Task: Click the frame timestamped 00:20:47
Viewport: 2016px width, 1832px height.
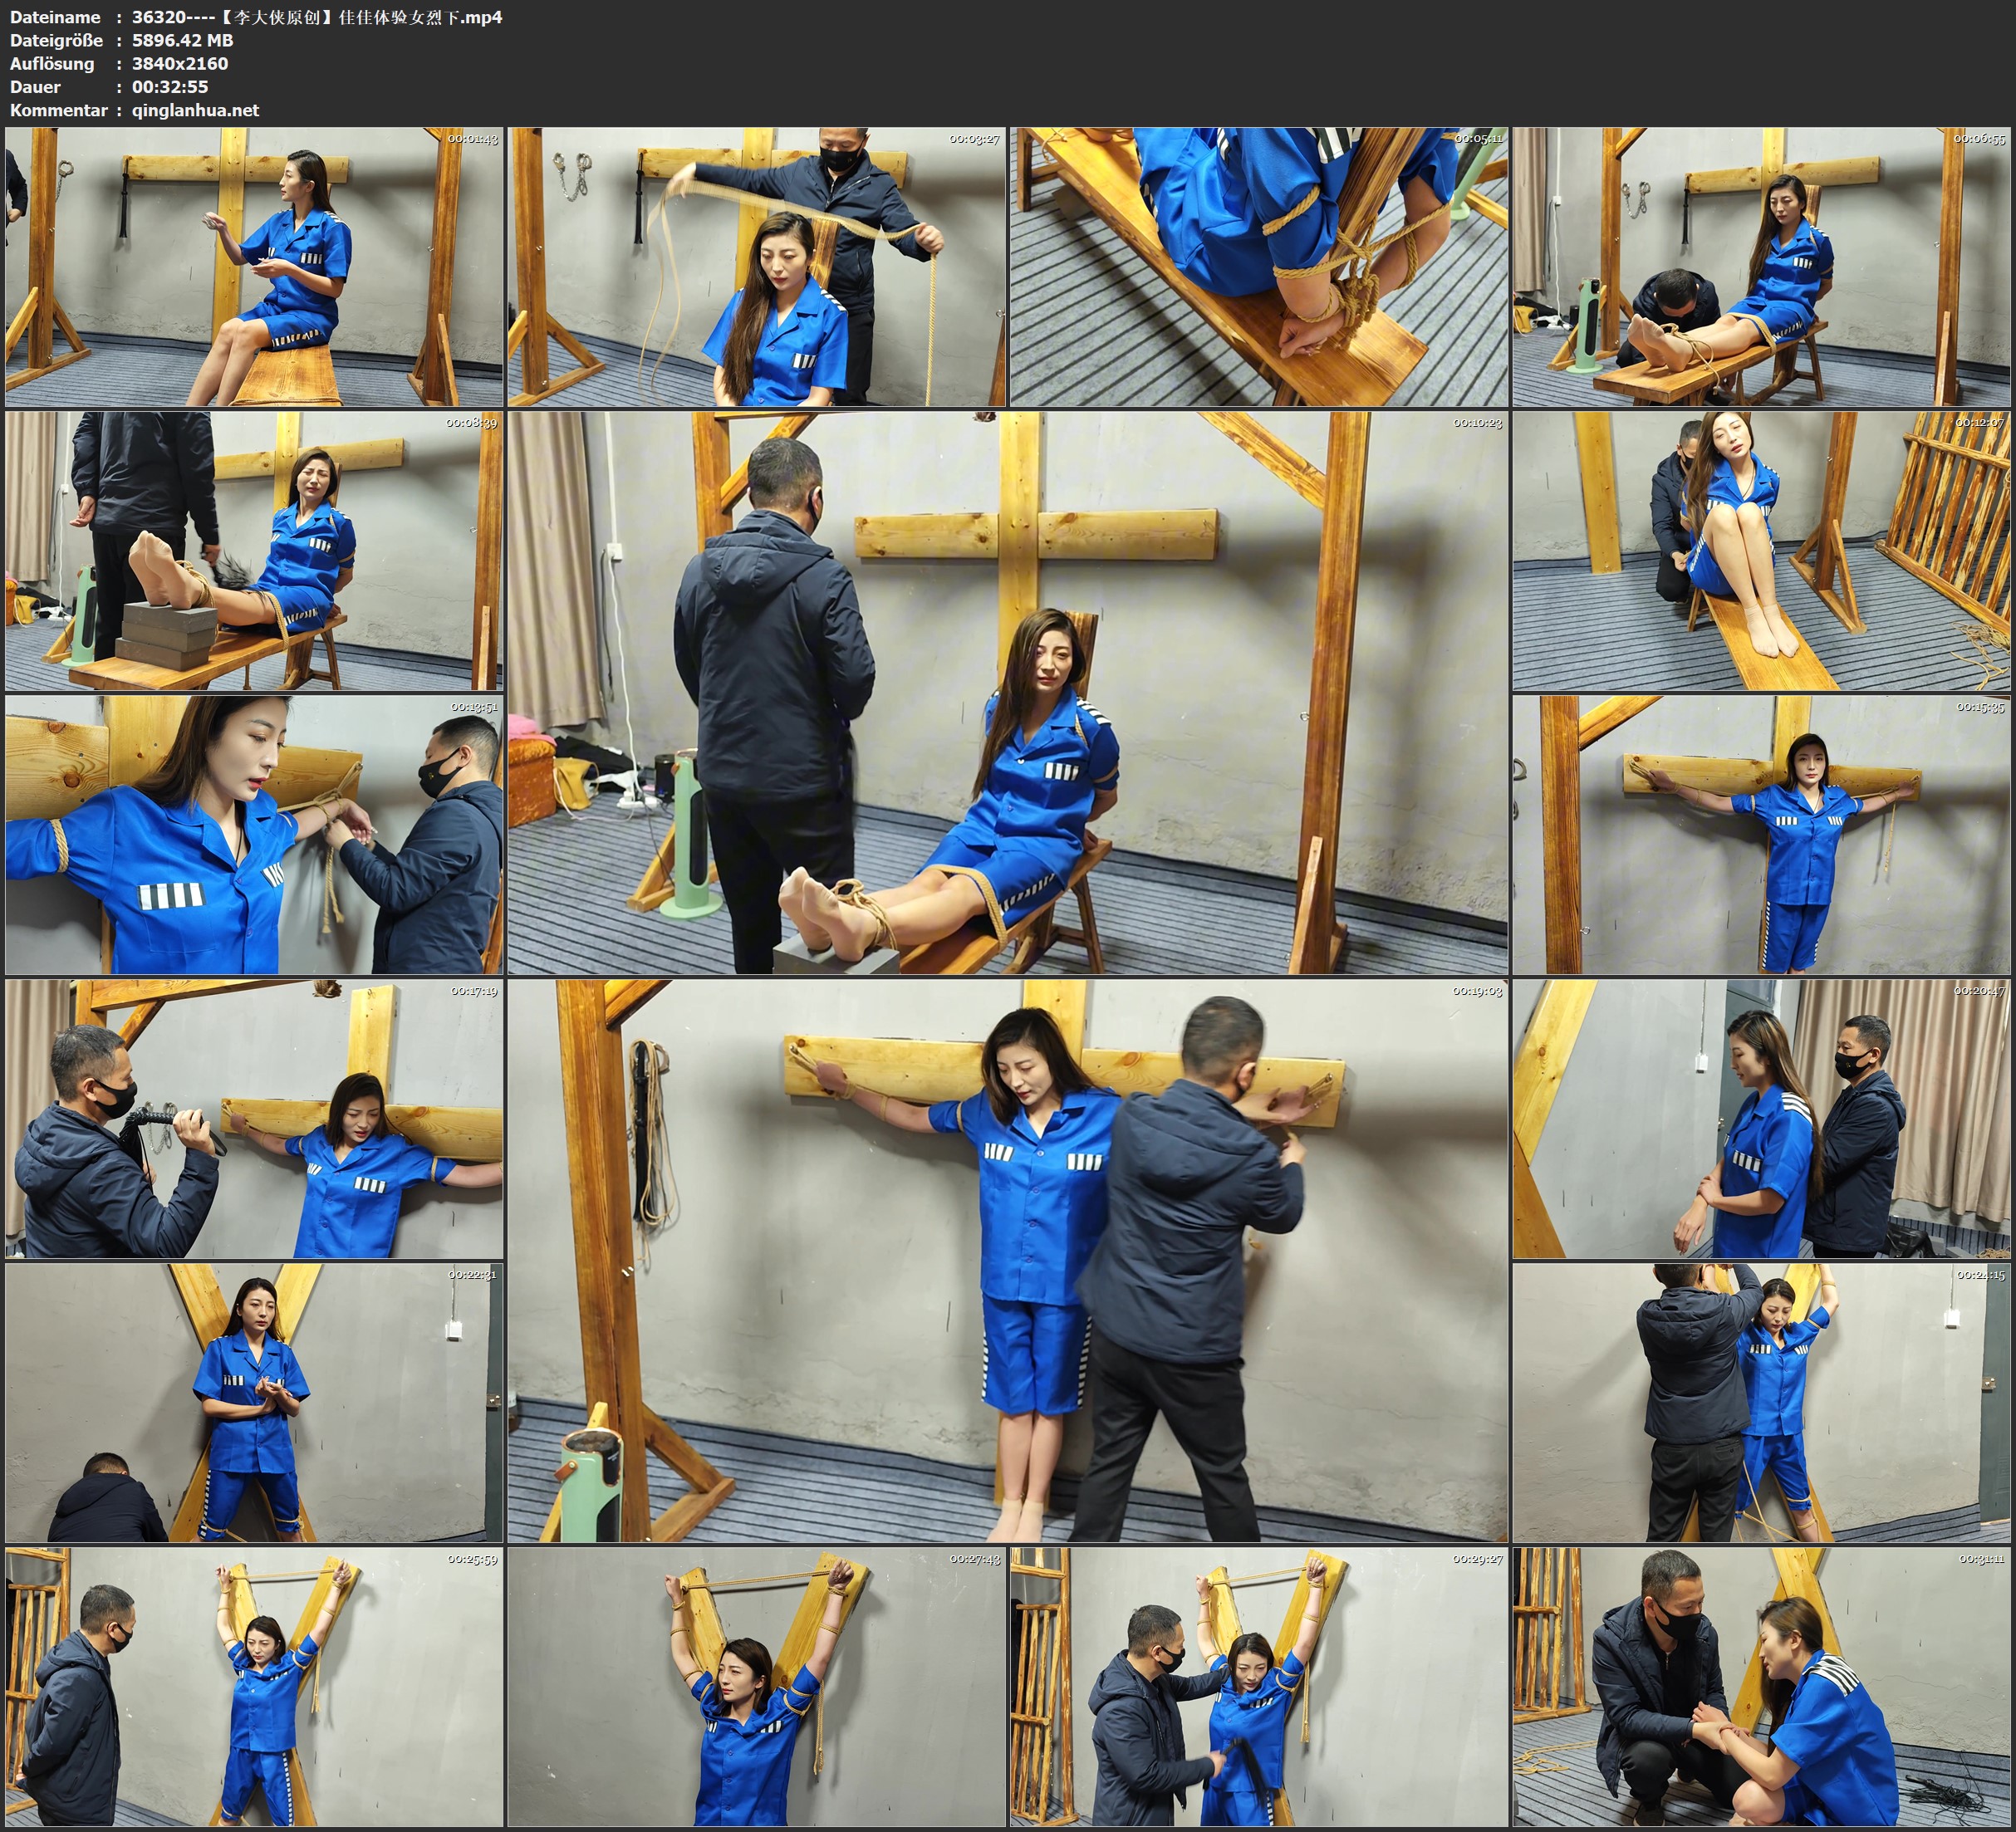Action: [x=1761, y=1119]
